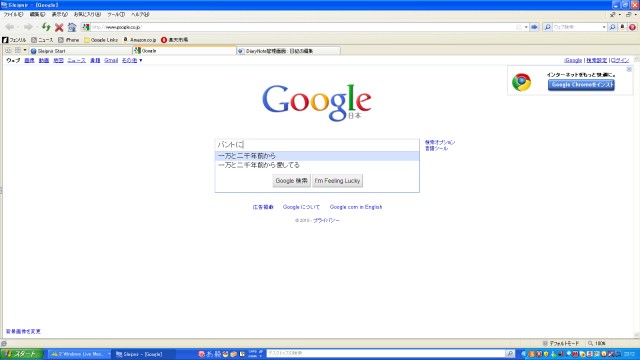Click the magnifier on taskbar desktop search

tap(510, 353)
